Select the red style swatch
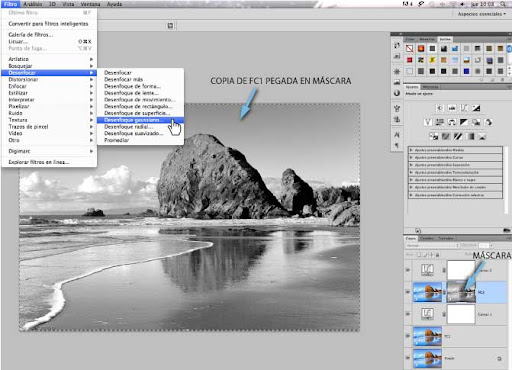 tap(410, 60)
